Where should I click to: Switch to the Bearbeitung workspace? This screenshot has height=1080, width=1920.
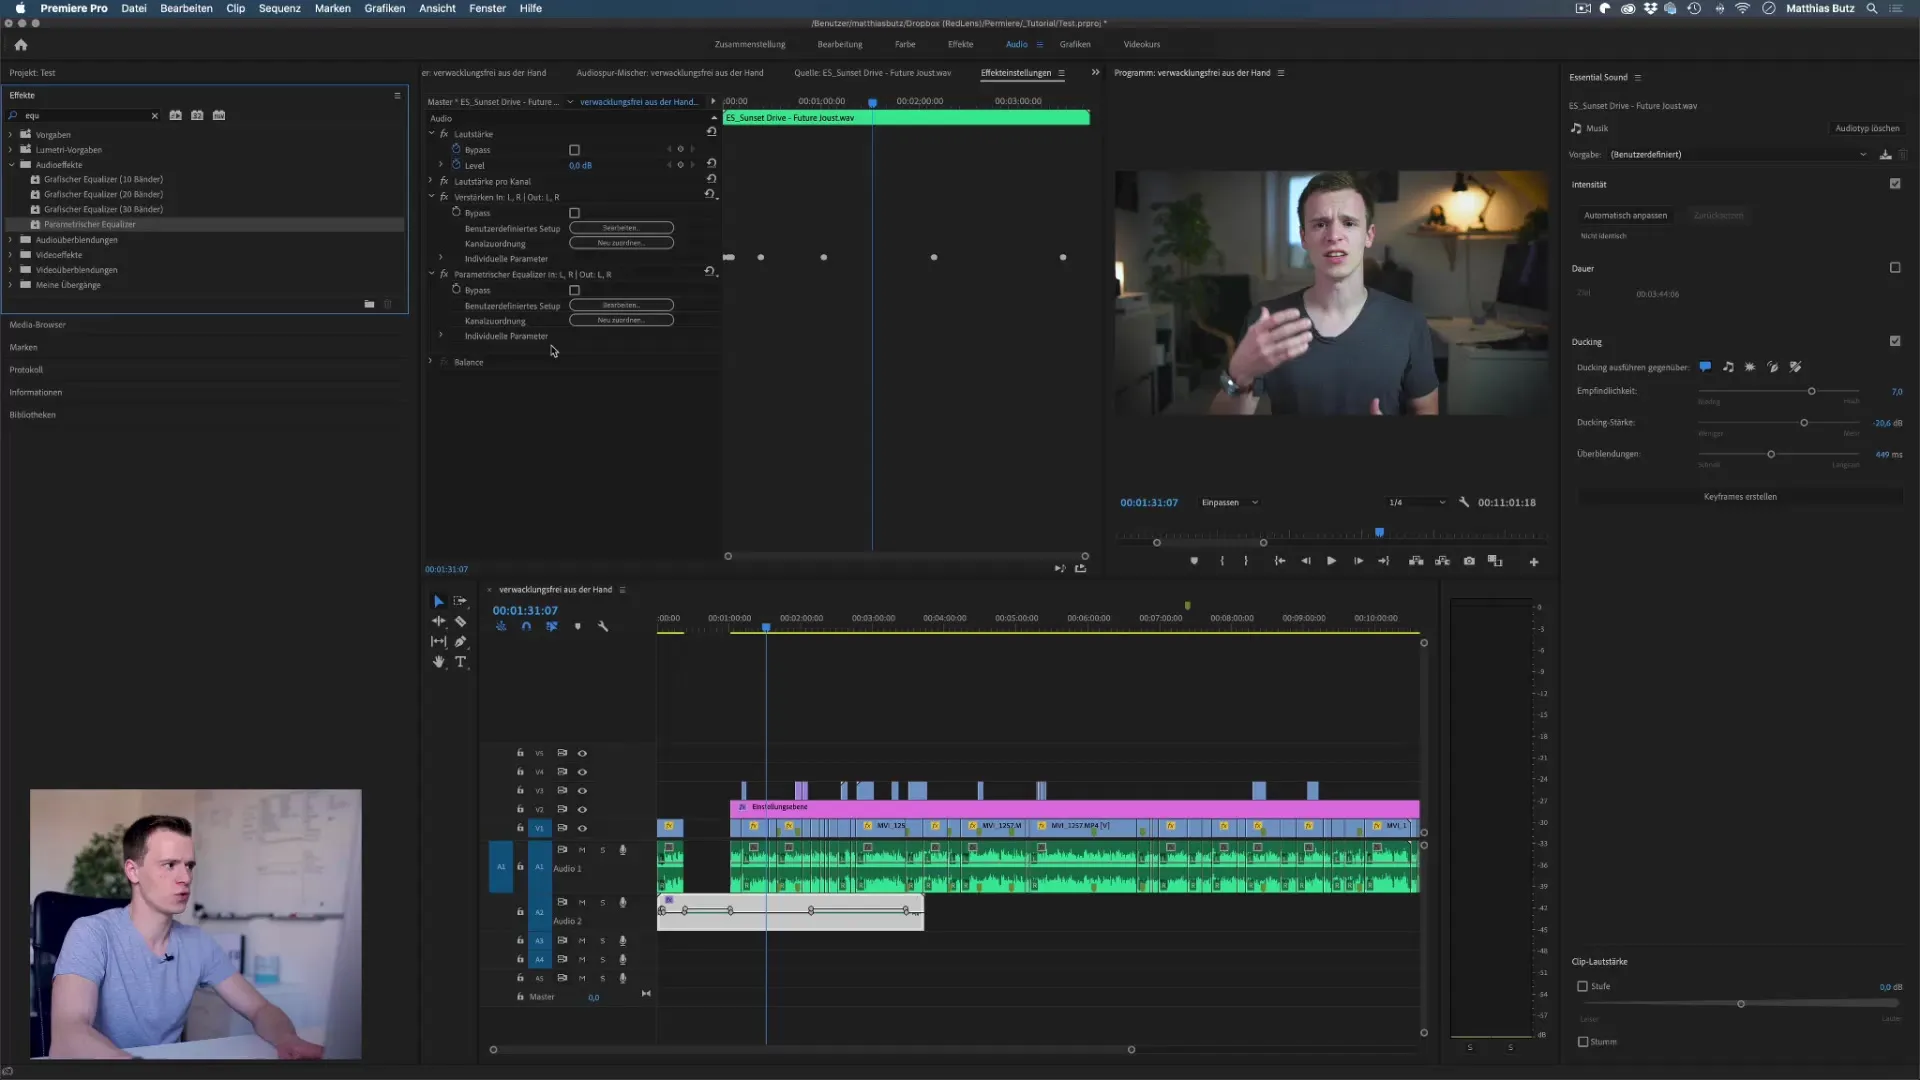pyautogui.click(x=840, y=44)
